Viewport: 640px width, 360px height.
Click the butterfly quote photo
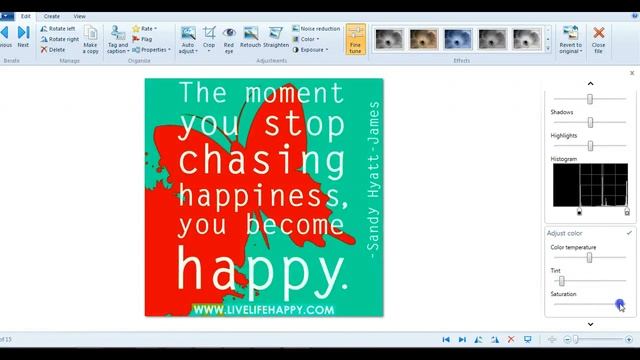click(x=264, y=198)
